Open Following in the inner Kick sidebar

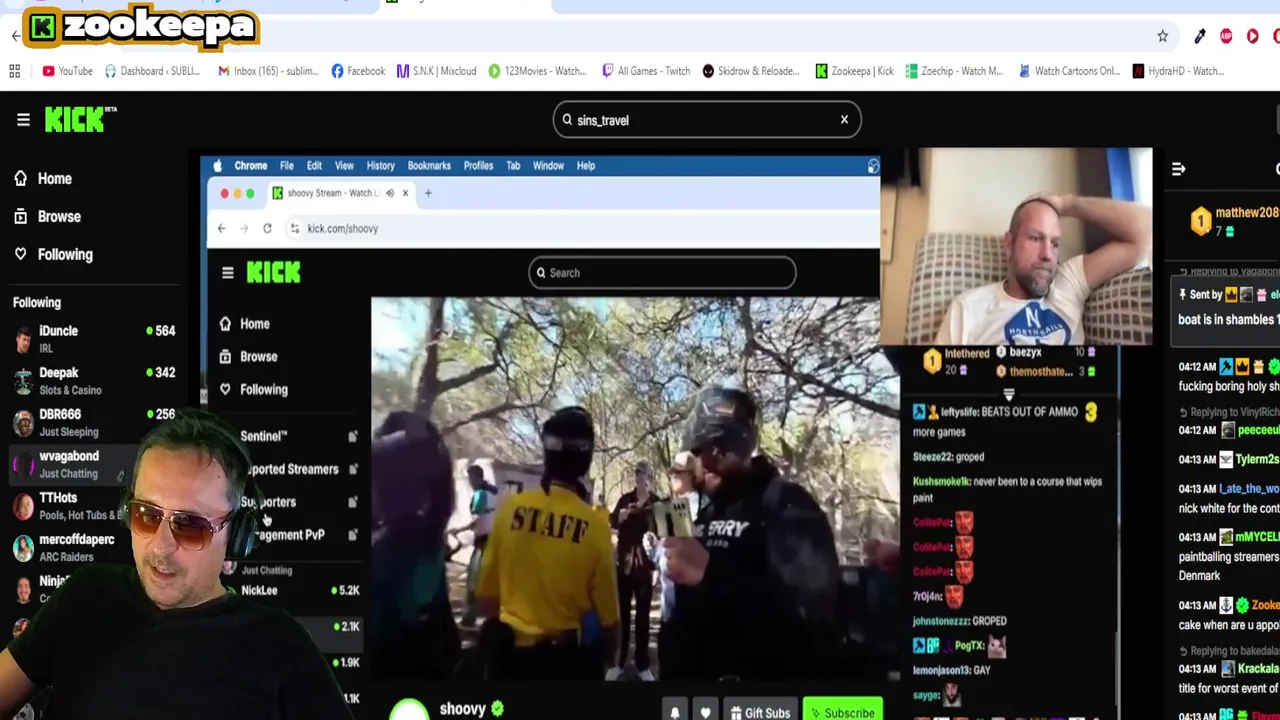[x=254, y=390]
